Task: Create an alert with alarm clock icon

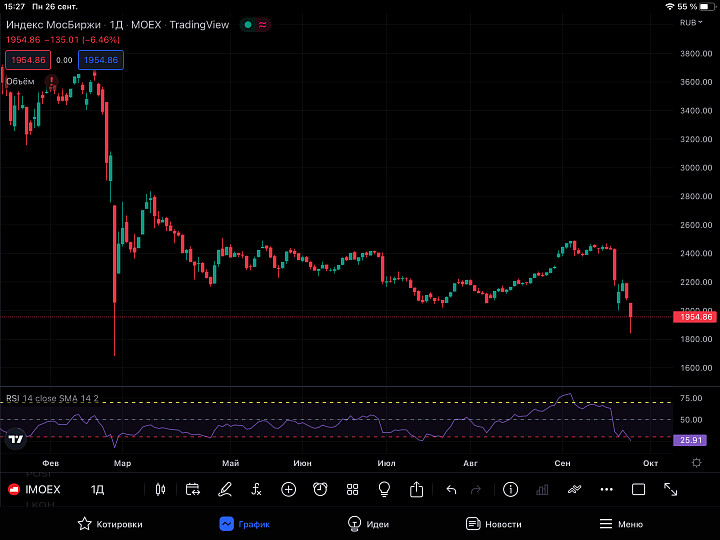Action: (320, 489)
